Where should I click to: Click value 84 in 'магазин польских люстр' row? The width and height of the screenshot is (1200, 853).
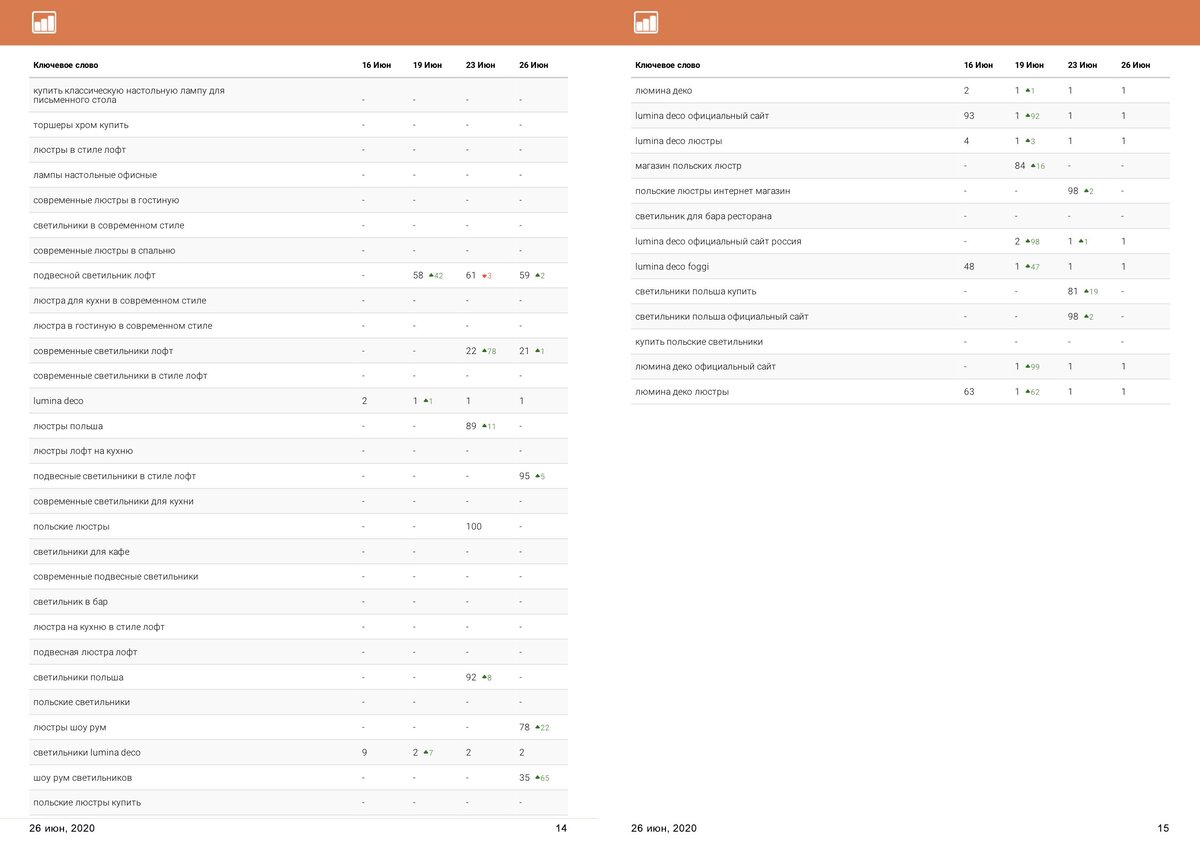click(1020, 165)
